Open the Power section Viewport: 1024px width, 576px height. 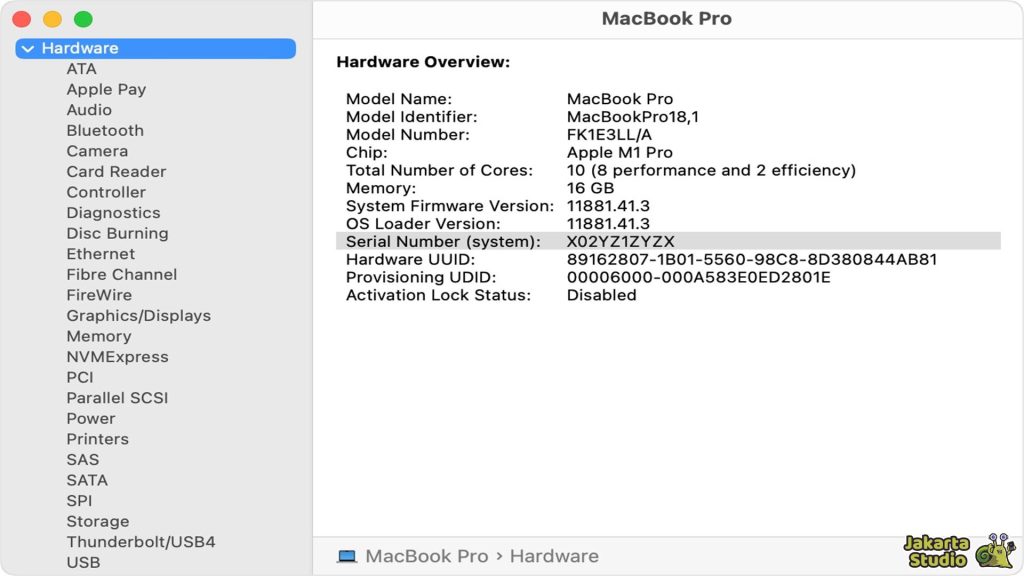coord(91,418)
